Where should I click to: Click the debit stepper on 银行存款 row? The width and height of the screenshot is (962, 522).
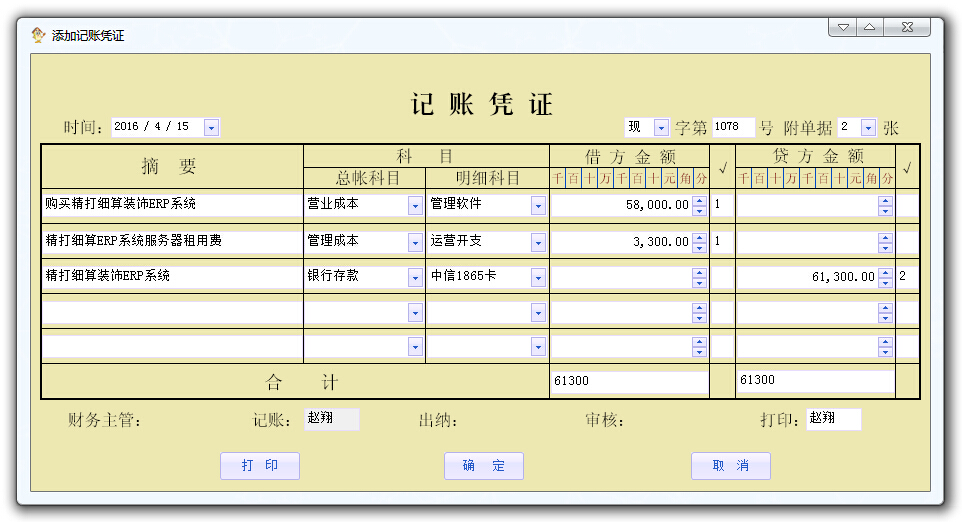699,277
